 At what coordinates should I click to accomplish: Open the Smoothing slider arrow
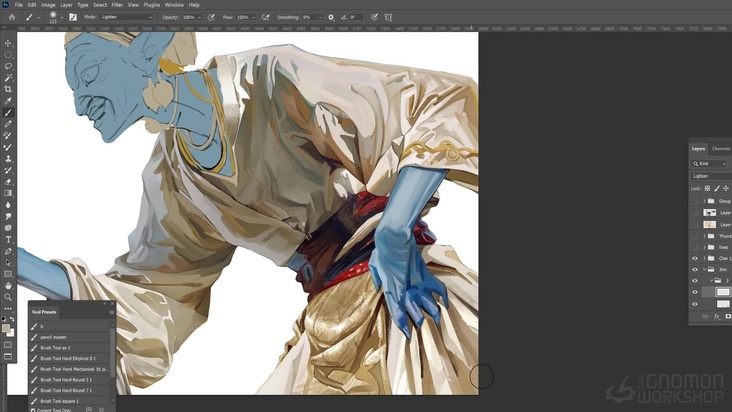pos(320,17)
